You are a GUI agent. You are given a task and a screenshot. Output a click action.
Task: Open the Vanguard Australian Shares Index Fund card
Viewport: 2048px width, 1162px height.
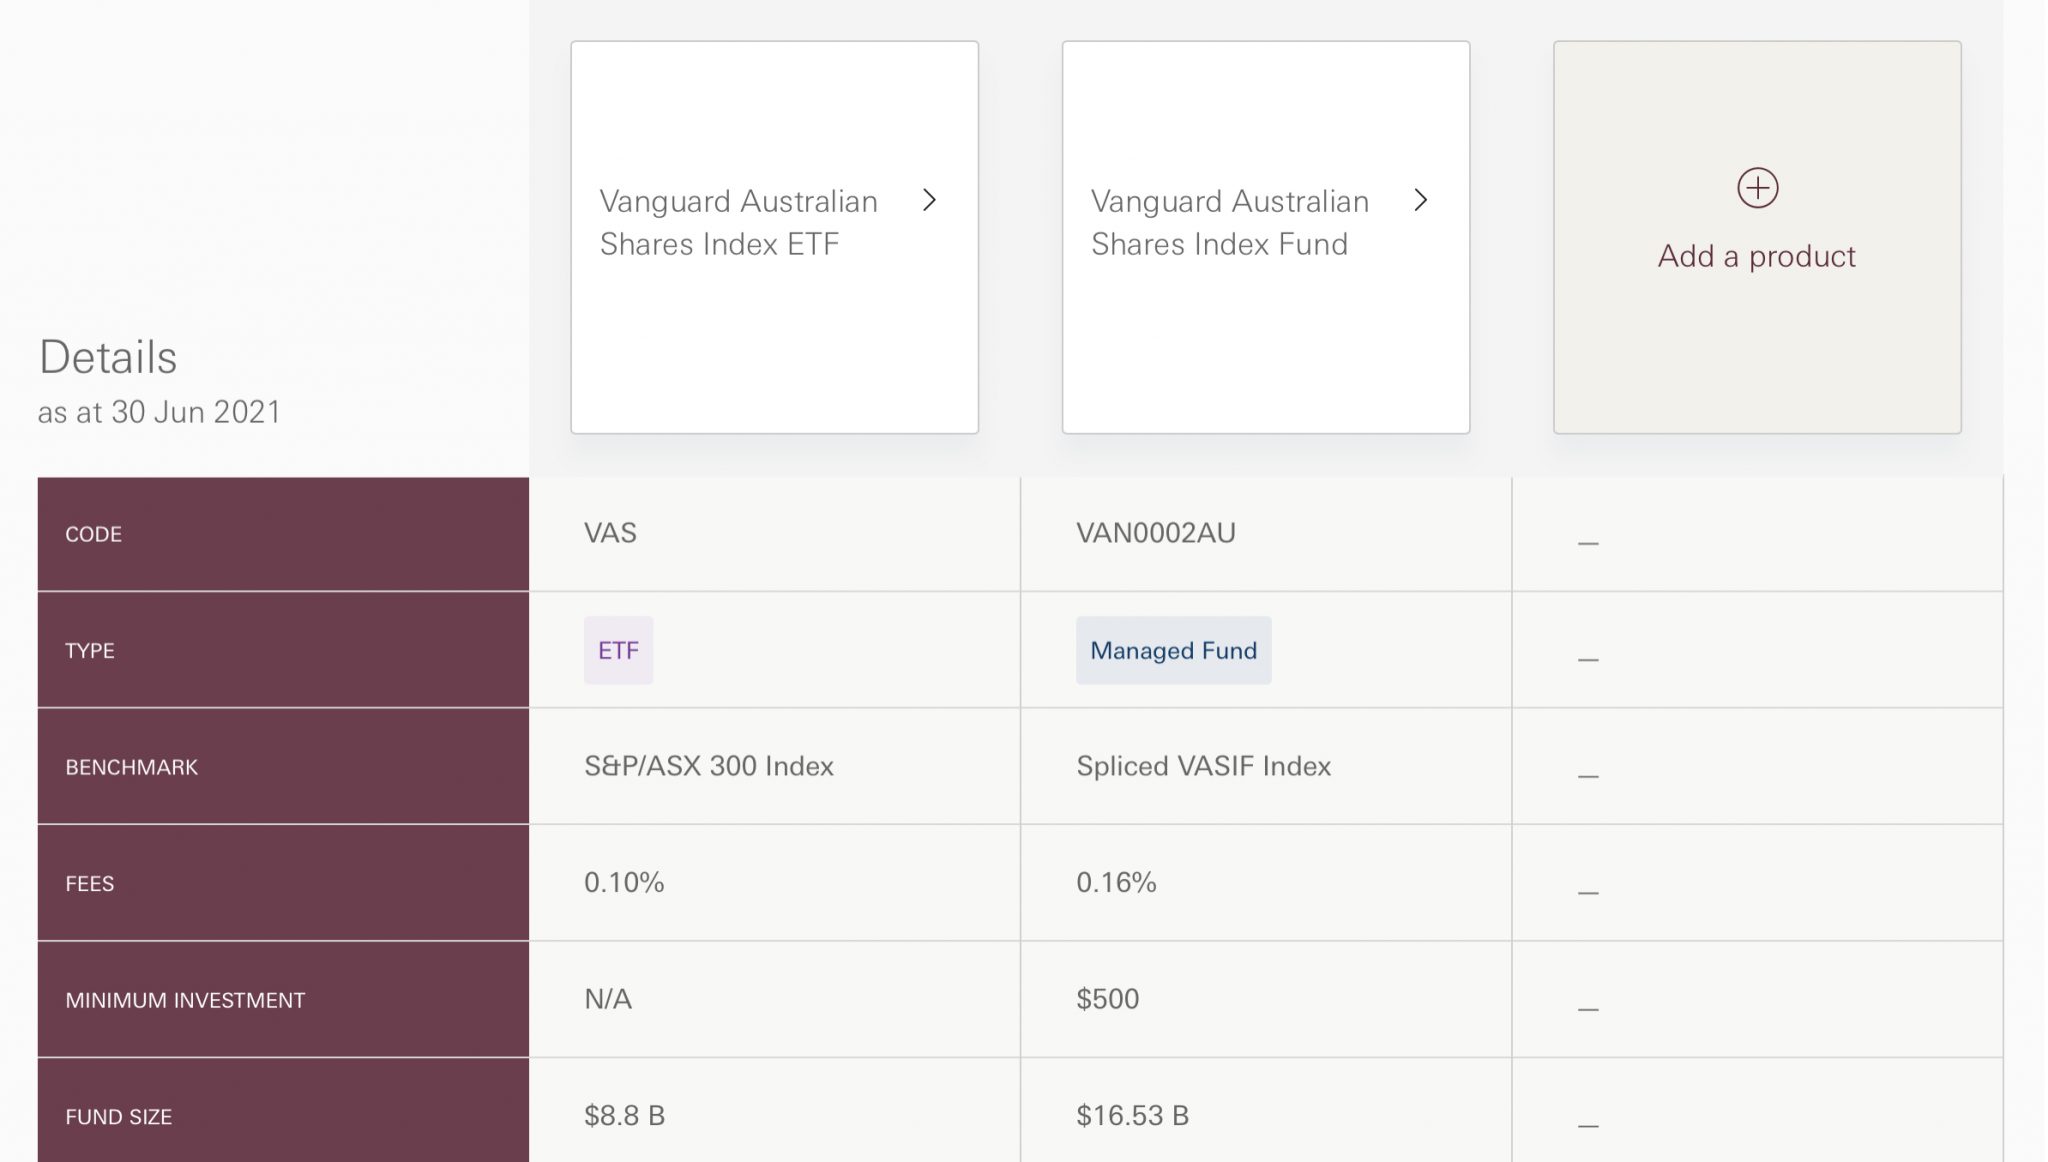(1266, 237)
